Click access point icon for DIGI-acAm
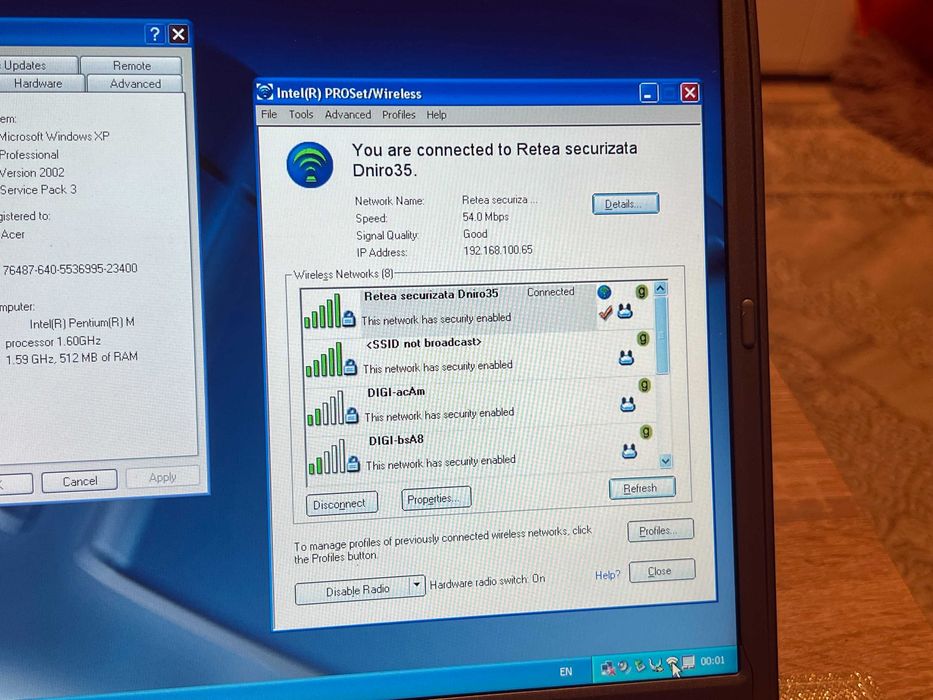Image resolution: width=933 pixels, height=700 pixels. (x=628, y=405)
